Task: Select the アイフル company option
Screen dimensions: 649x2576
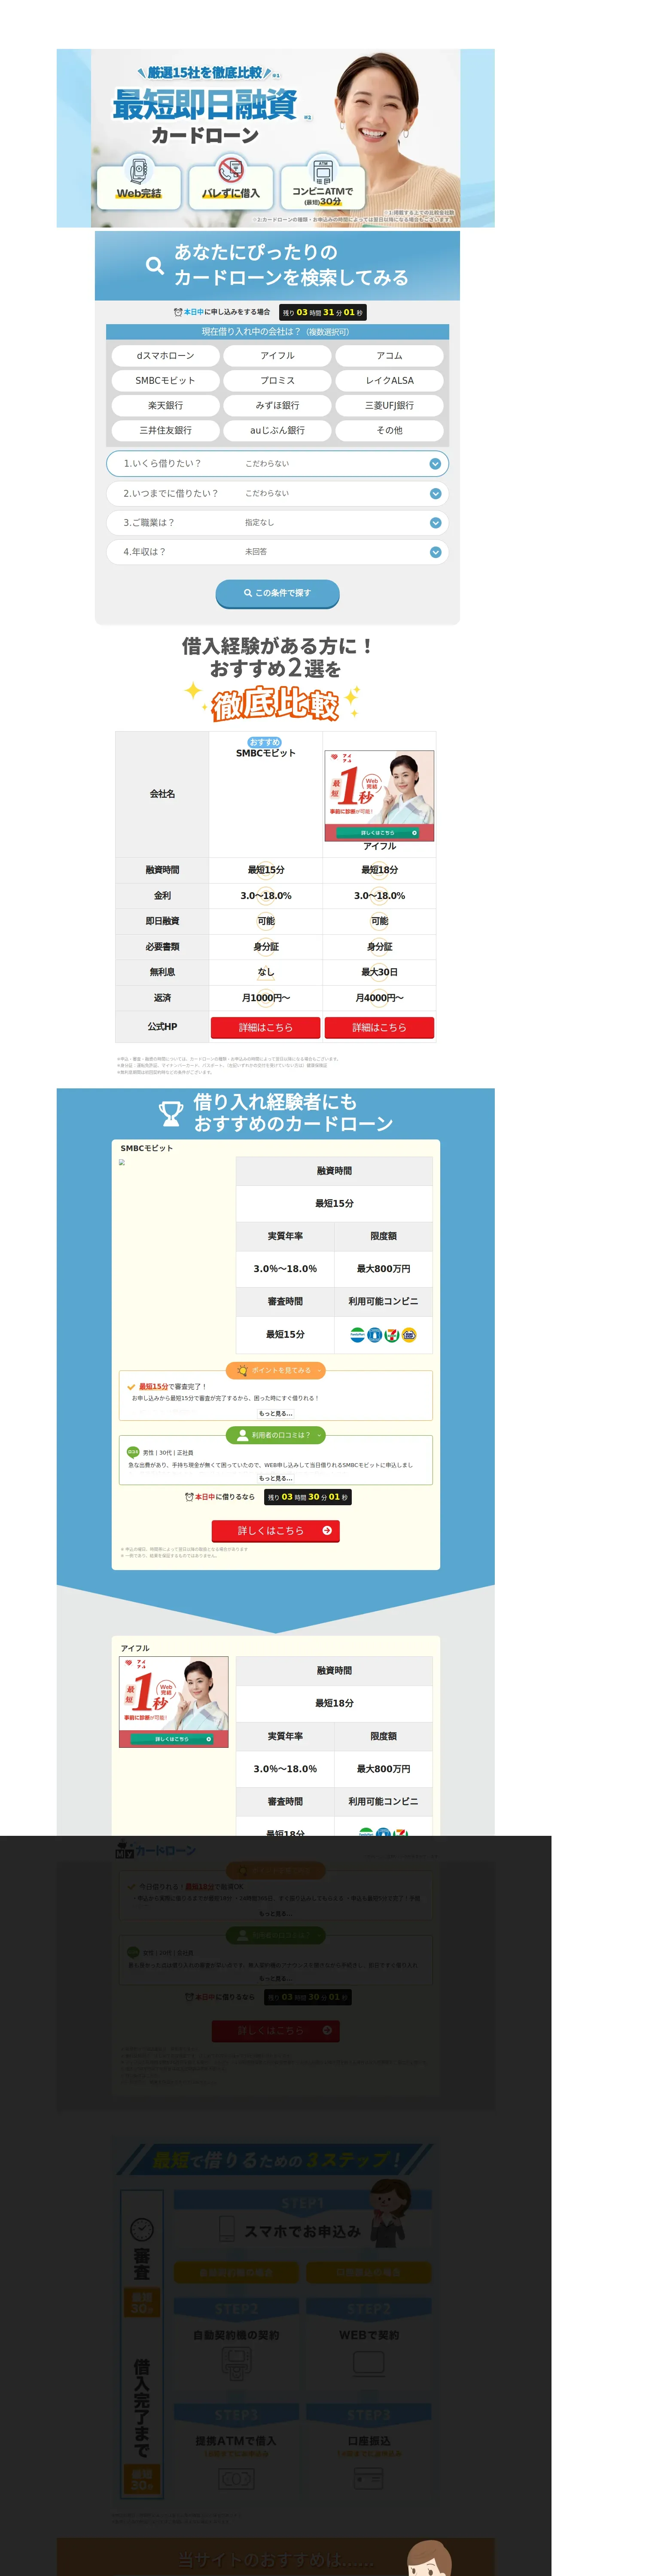Action: pyautogui.click(x=277, y=355)
